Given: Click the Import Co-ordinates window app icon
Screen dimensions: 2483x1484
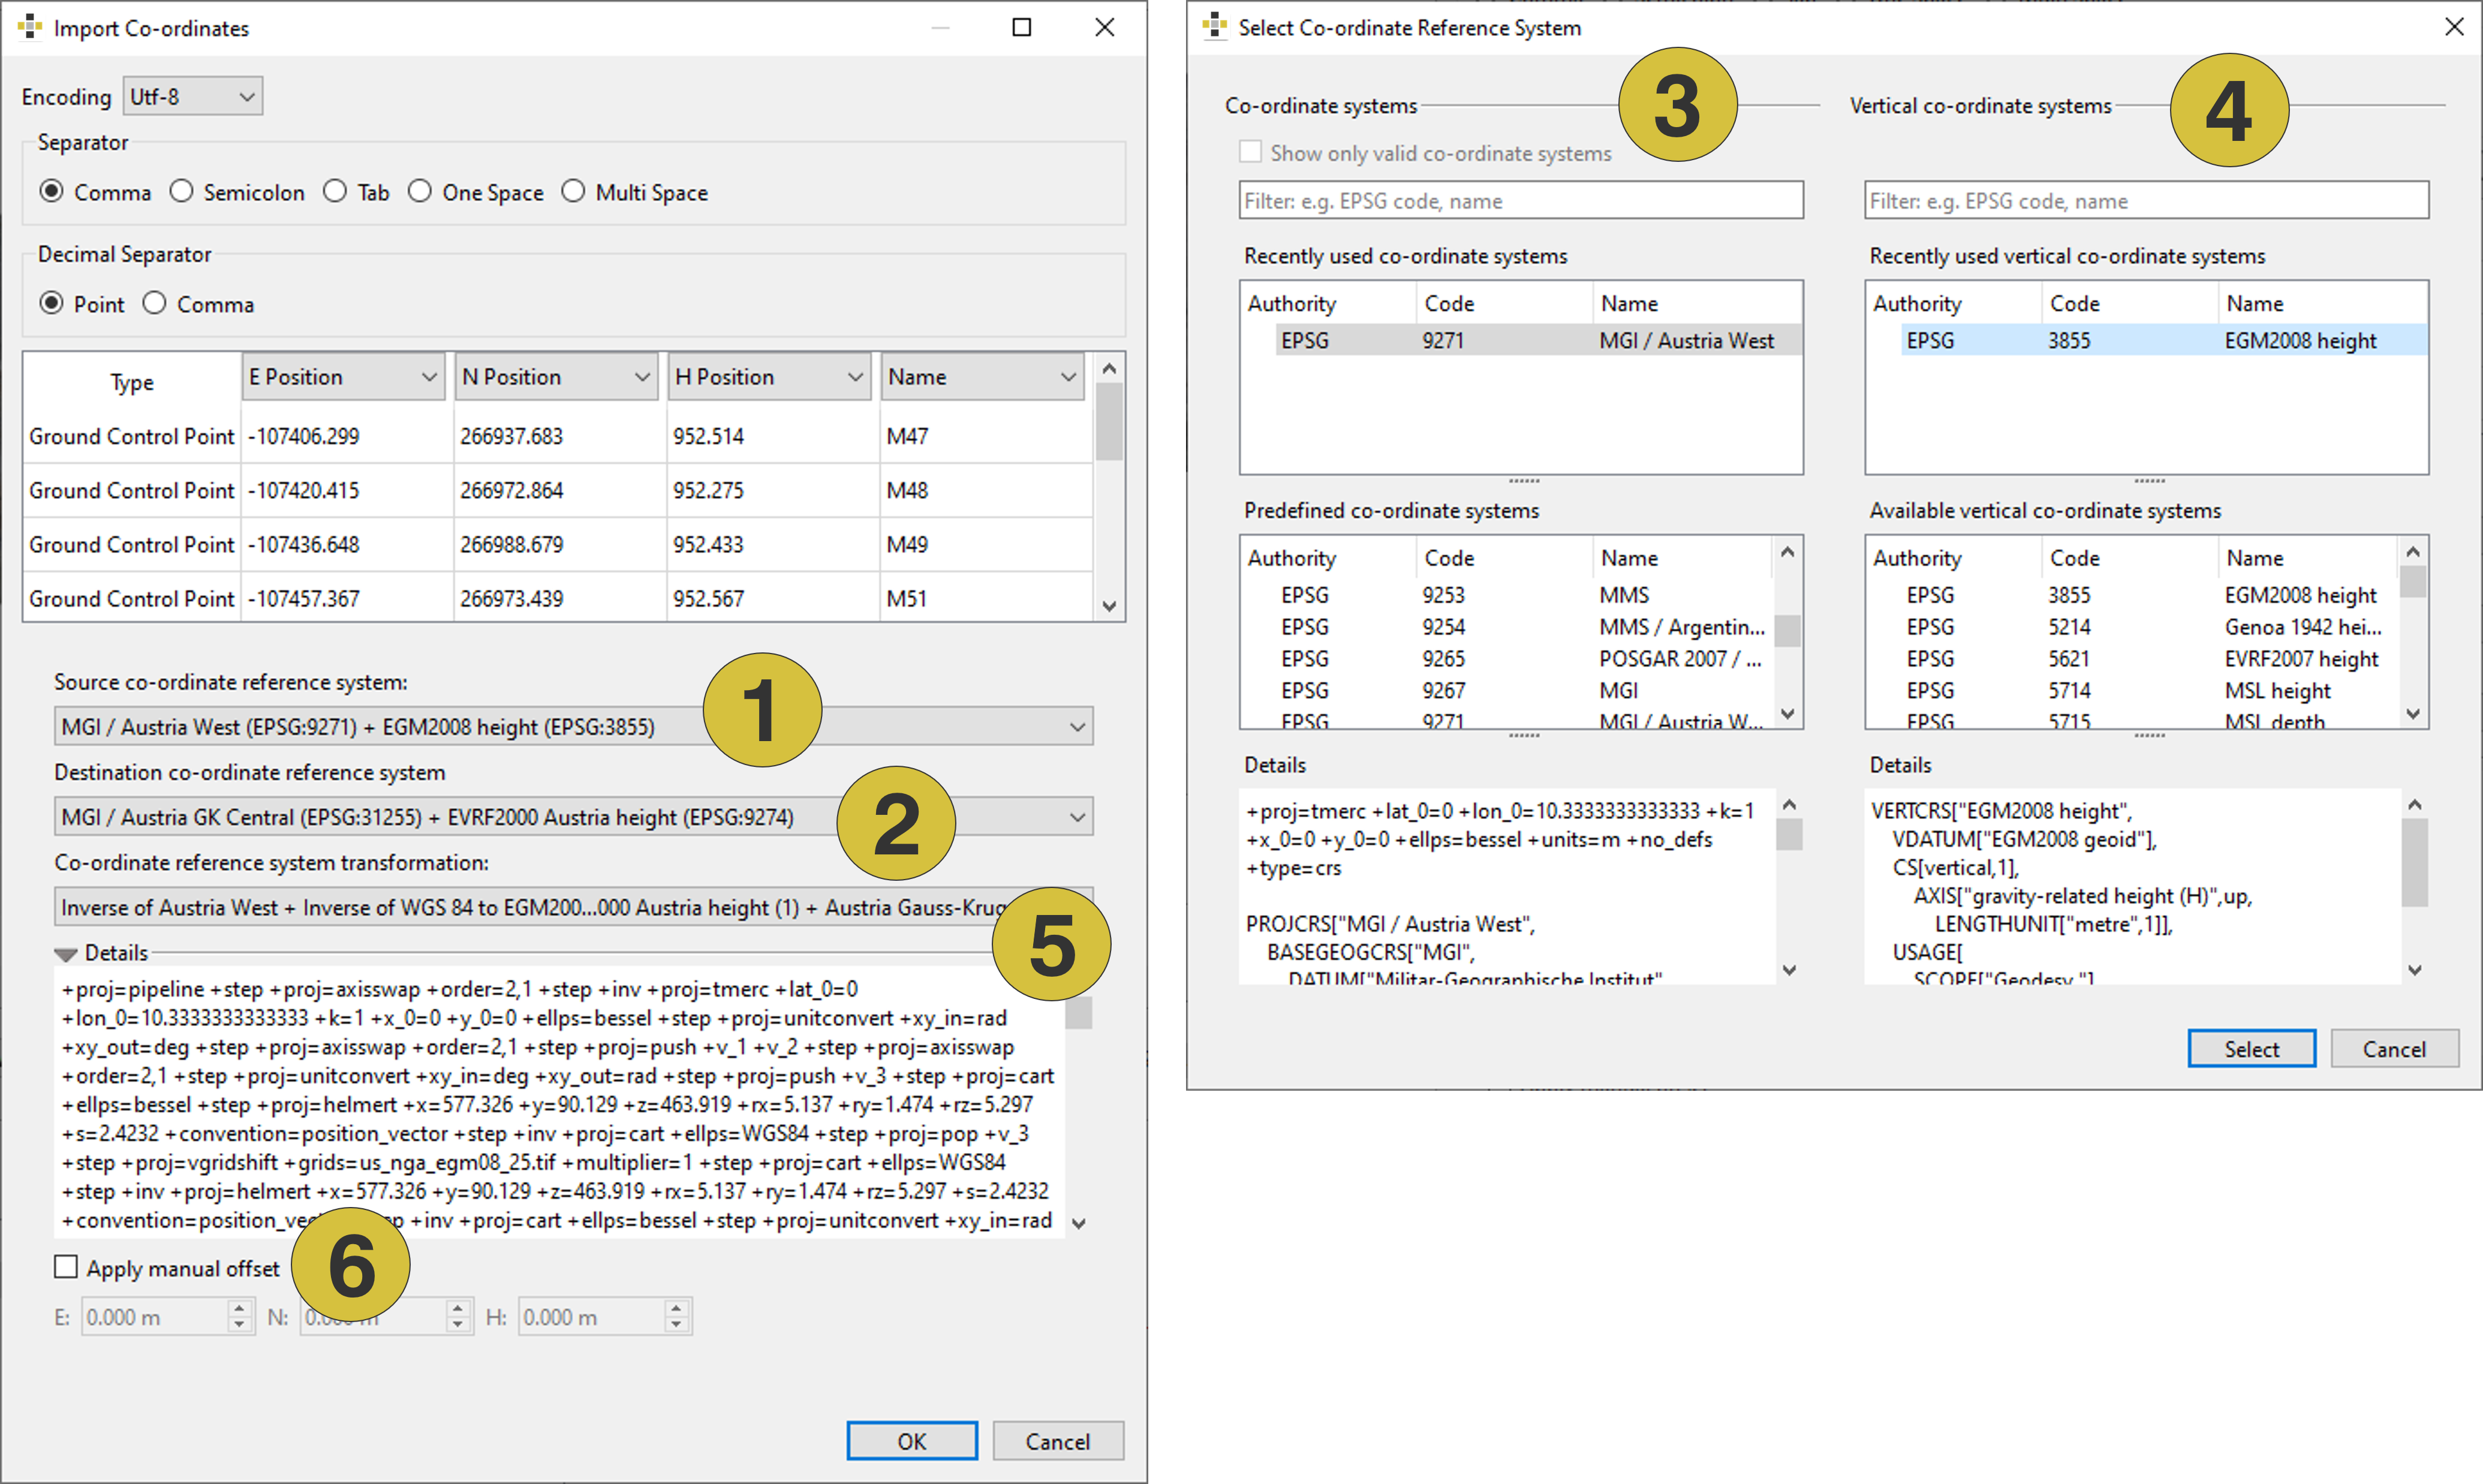Looking at the screenshot, I should pyautogui.click(x=30, y=27).
